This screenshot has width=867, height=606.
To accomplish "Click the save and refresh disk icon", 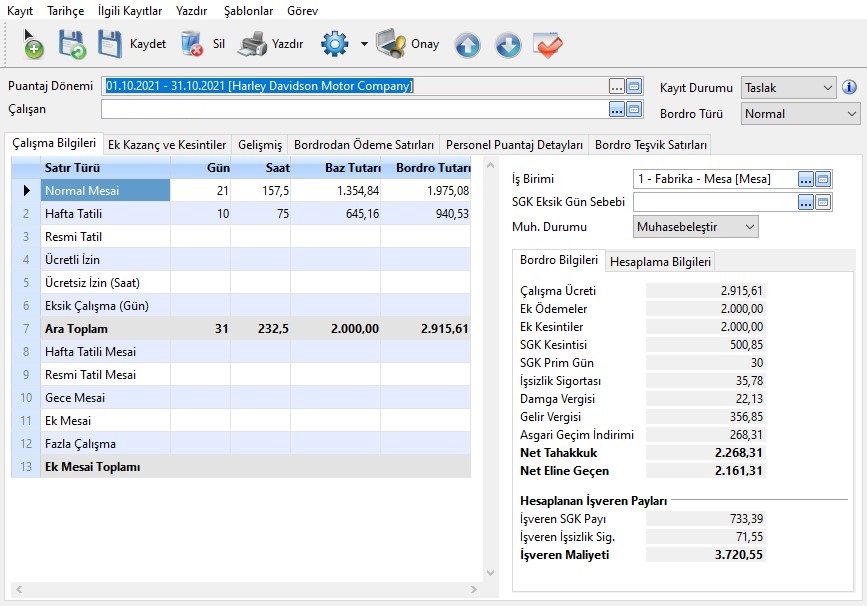I will pyautogui.click(x=71, y=44).
